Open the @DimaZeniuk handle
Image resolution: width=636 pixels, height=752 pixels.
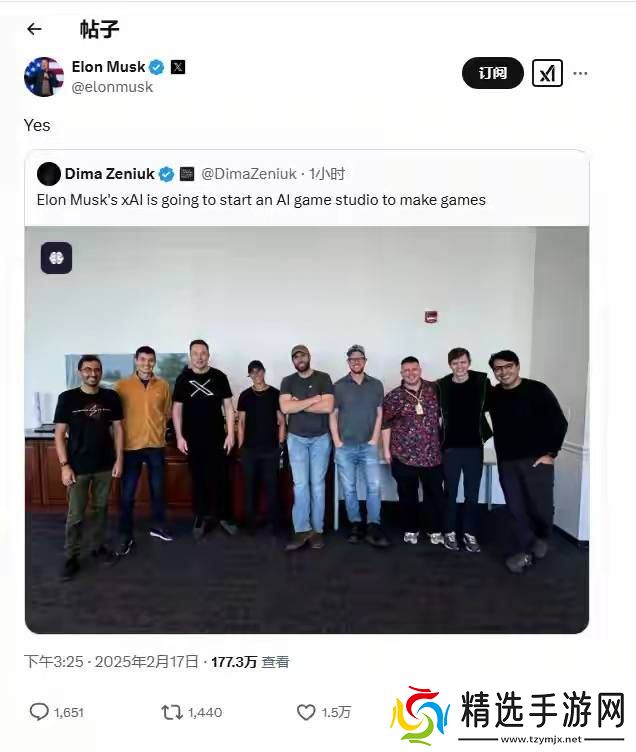coord(248,174)
